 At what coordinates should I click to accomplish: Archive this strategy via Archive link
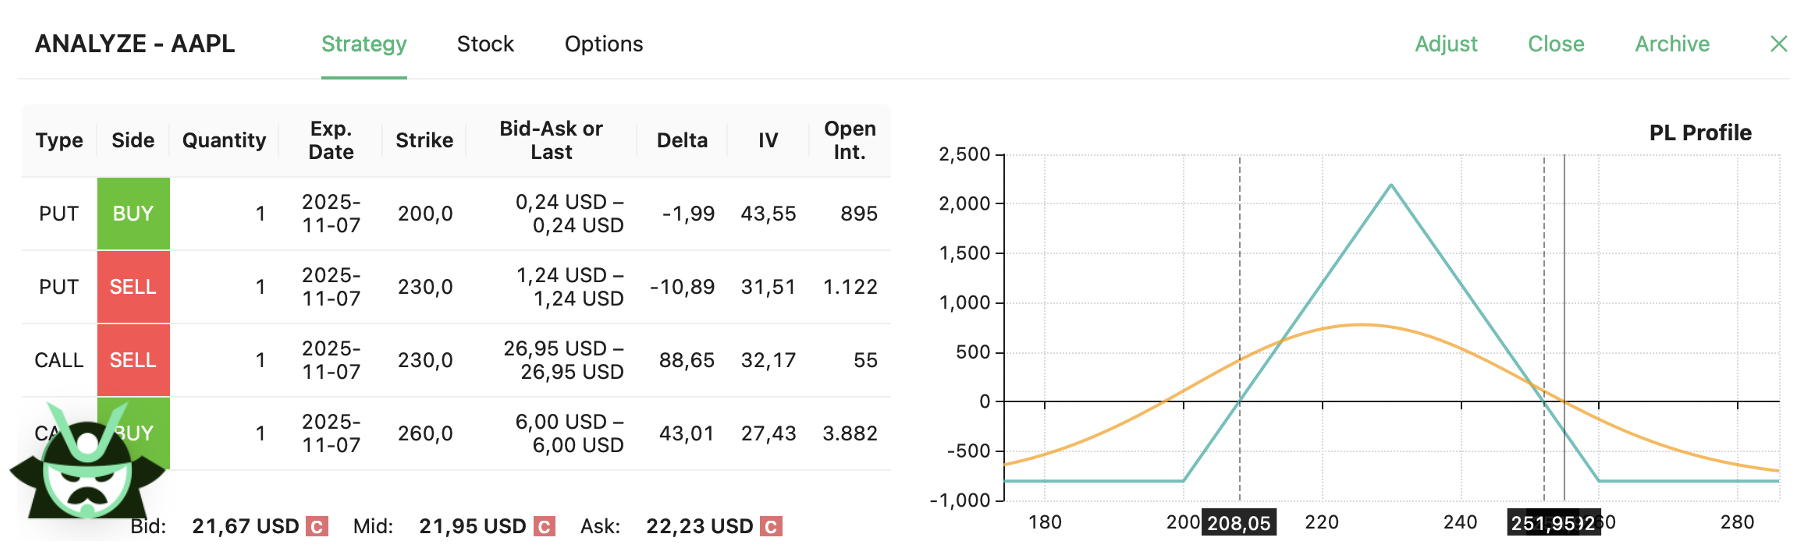tap(1672, 44)
